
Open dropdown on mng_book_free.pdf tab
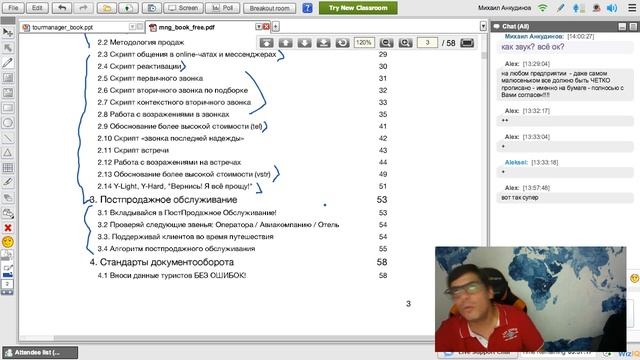pyautogui.click(x=258, y=27)
